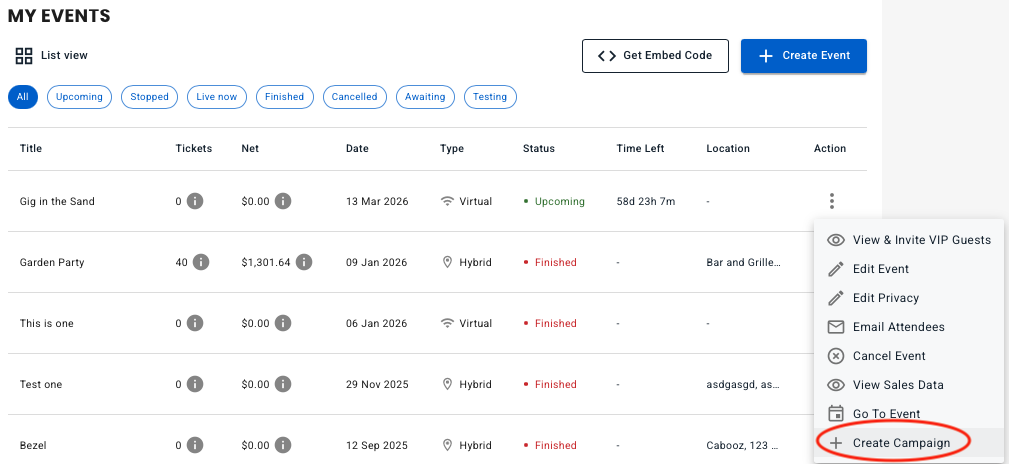
Task: Click the Create Event button
Action: [x=803, y=56]
